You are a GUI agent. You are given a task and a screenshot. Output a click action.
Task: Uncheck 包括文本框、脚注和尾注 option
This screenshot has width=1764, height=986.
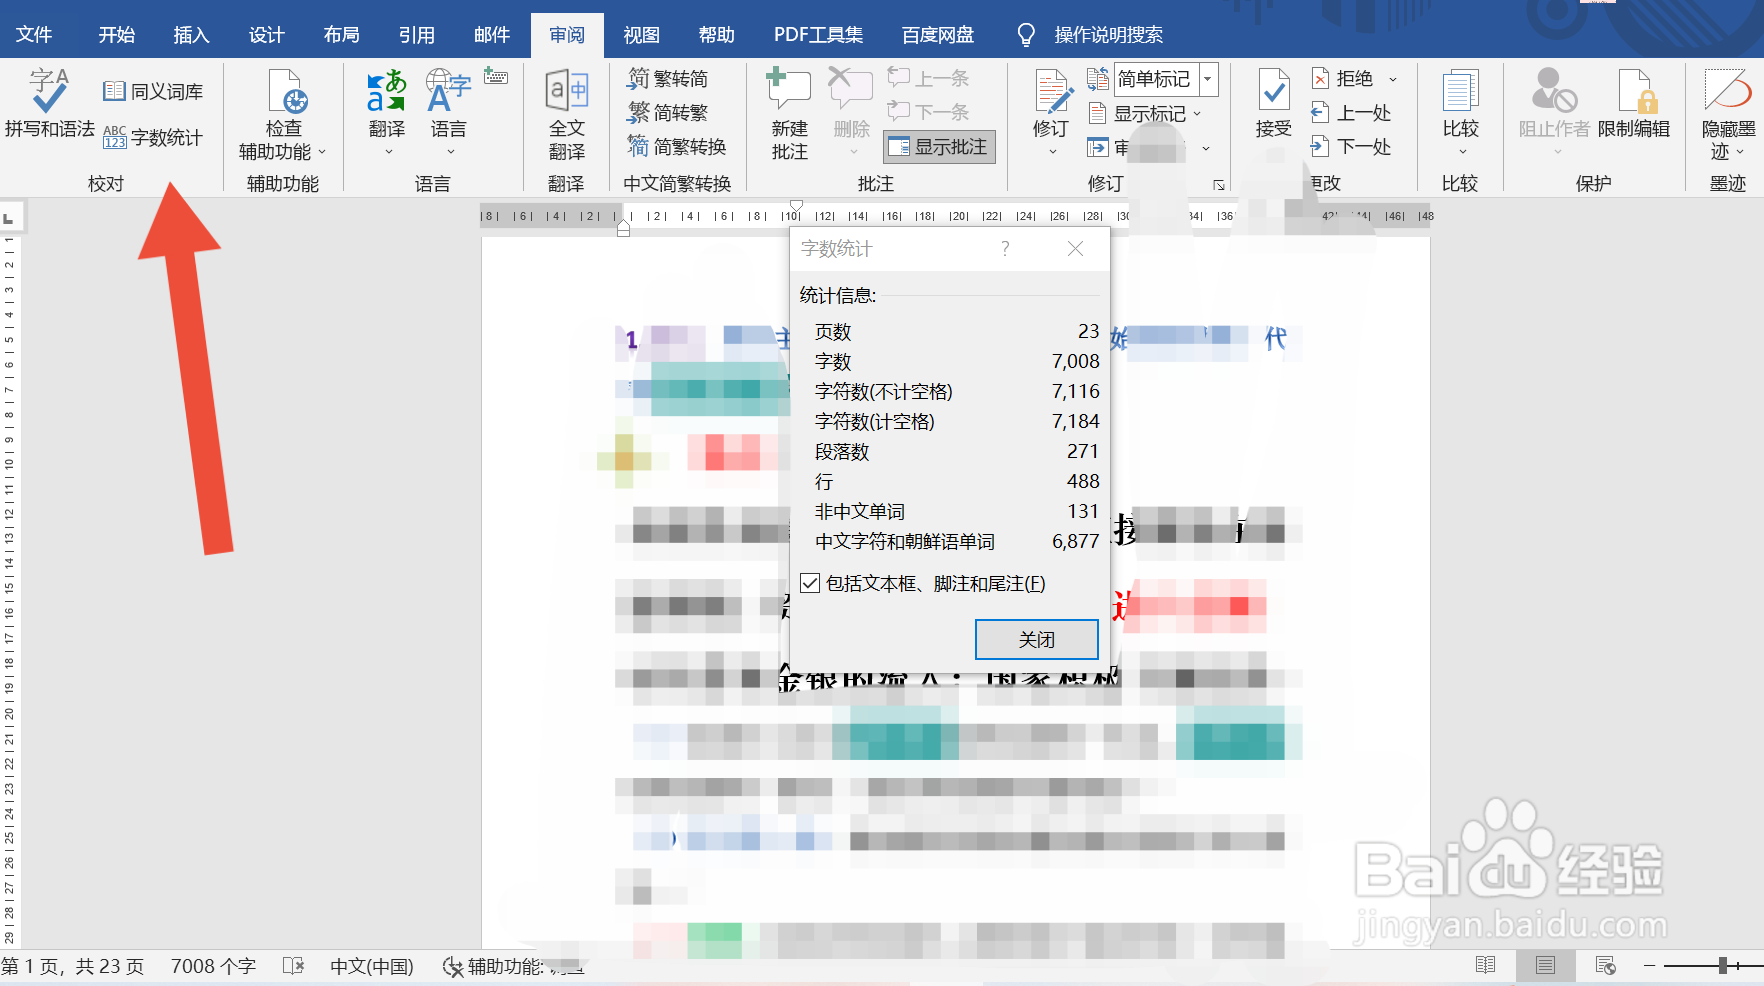point(810,583)
